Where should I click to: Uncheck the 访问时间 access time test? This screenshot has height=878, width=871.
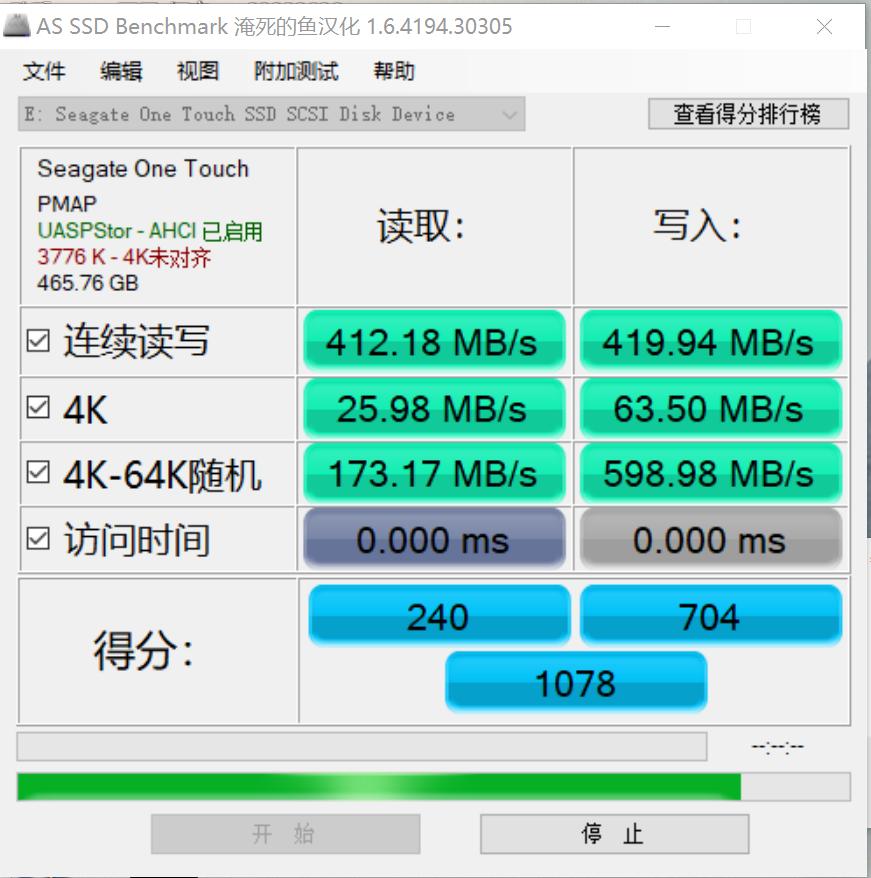[x=38, y=539]
